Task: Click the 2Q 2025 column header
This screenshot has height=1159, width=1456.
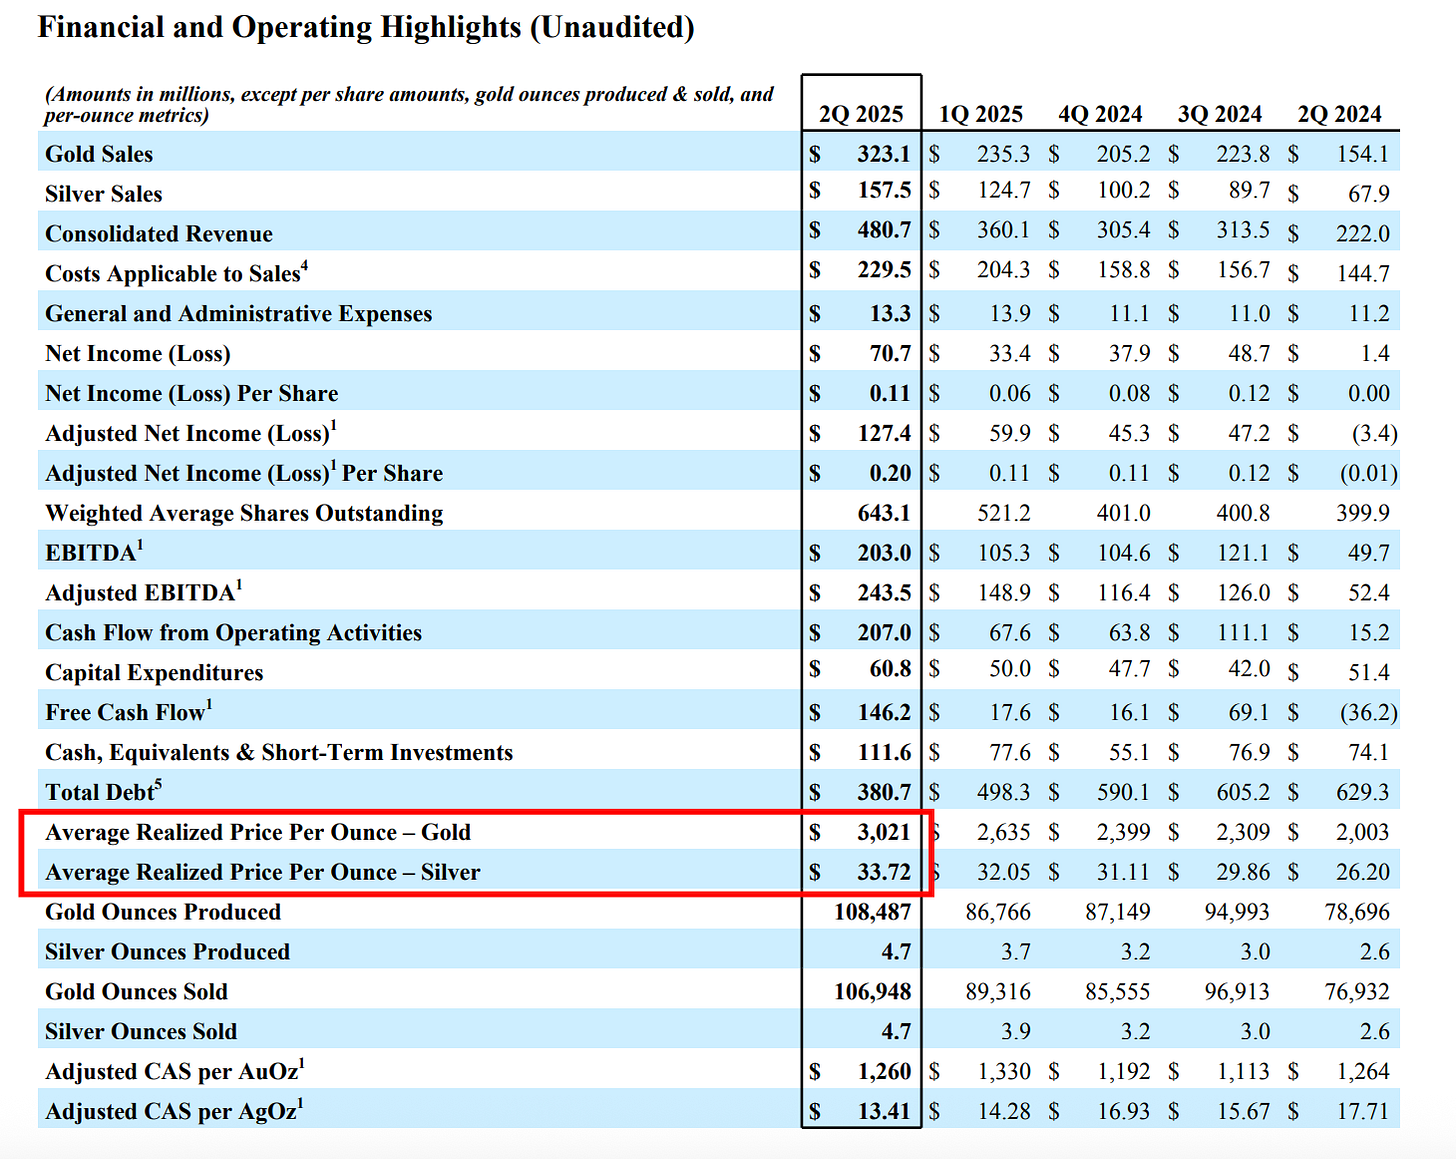Action: click(x=861, y=114)
